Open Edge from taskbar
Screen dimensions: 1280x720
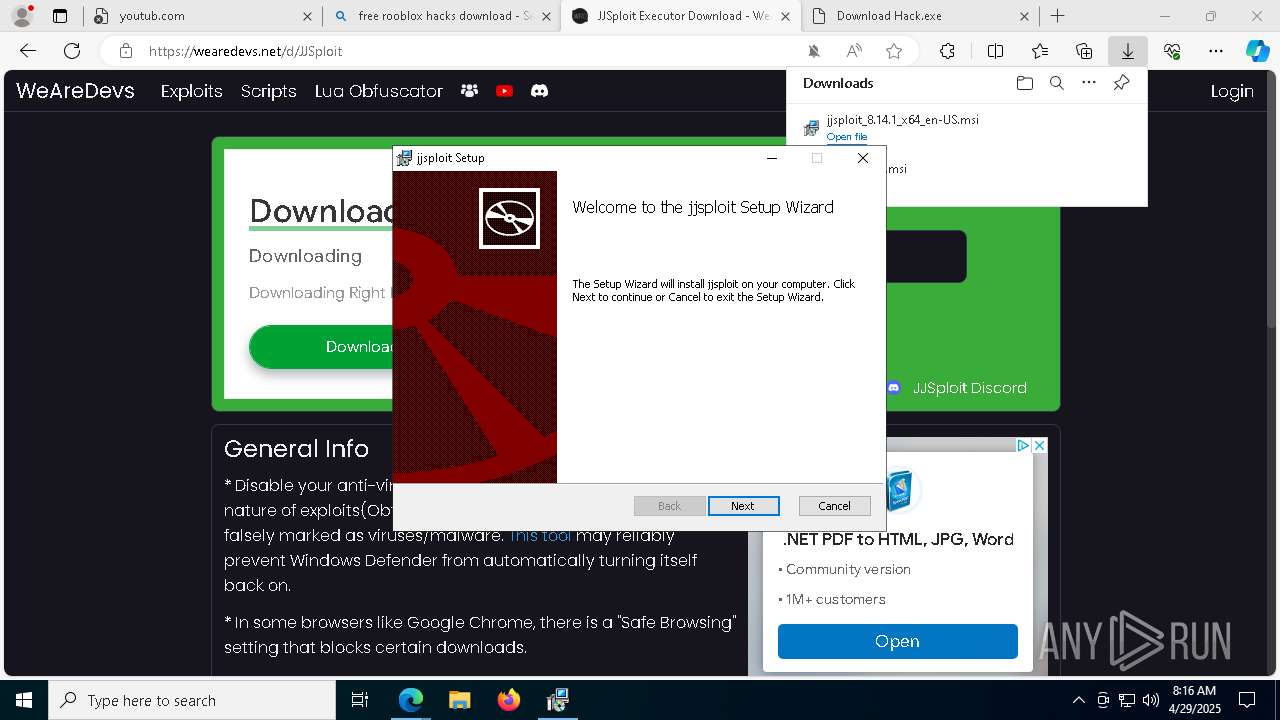click(x=411, y=700)
